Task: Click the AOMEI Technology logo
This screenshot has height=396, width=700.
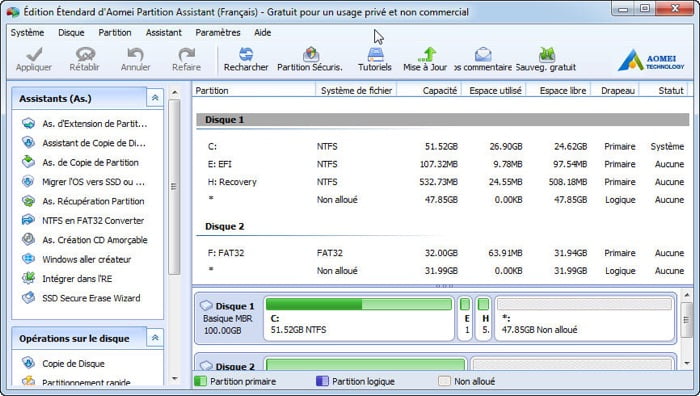Action: pyautogui.click(x=651, y=60)
